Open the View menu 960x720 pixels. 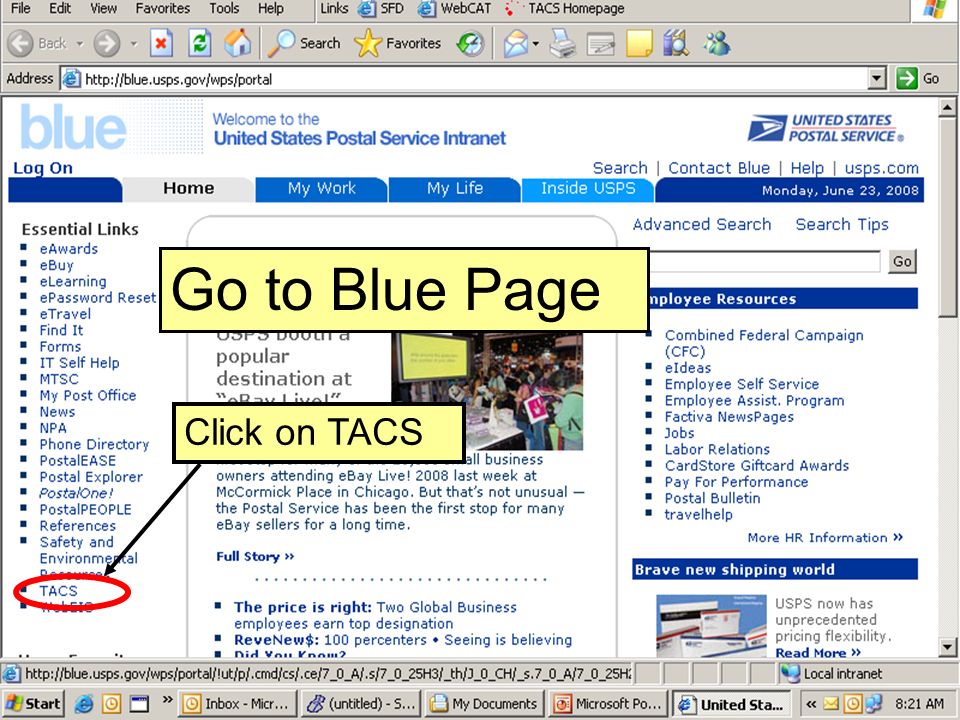coord(103,9)
